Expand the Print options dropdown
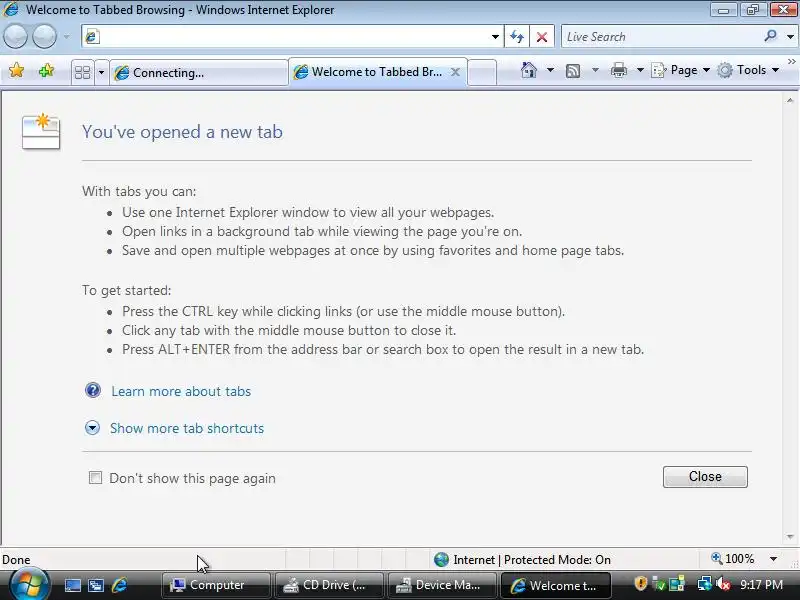The width and height of the screenshot is (800, 600). [x=640, y=70]
